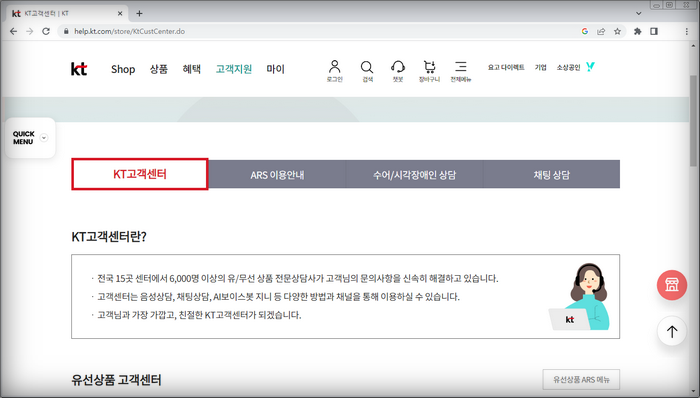Click the Google icon in address bar
Image resolution: width=700 pixels, height=398 pixels.
click(x=585, y=31)
